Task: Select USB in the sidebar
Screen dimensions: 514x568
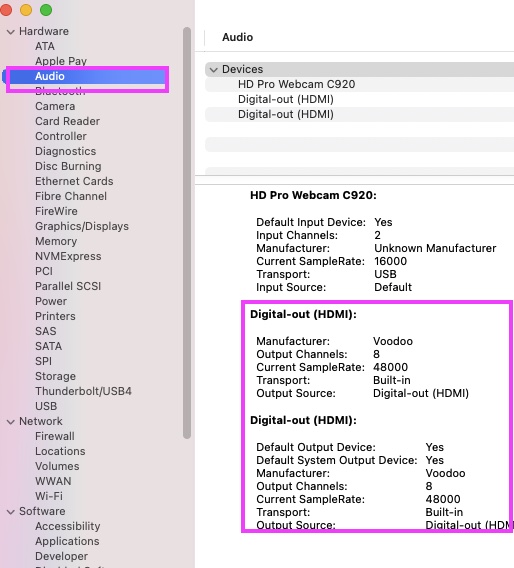Action: pos(46,406)
